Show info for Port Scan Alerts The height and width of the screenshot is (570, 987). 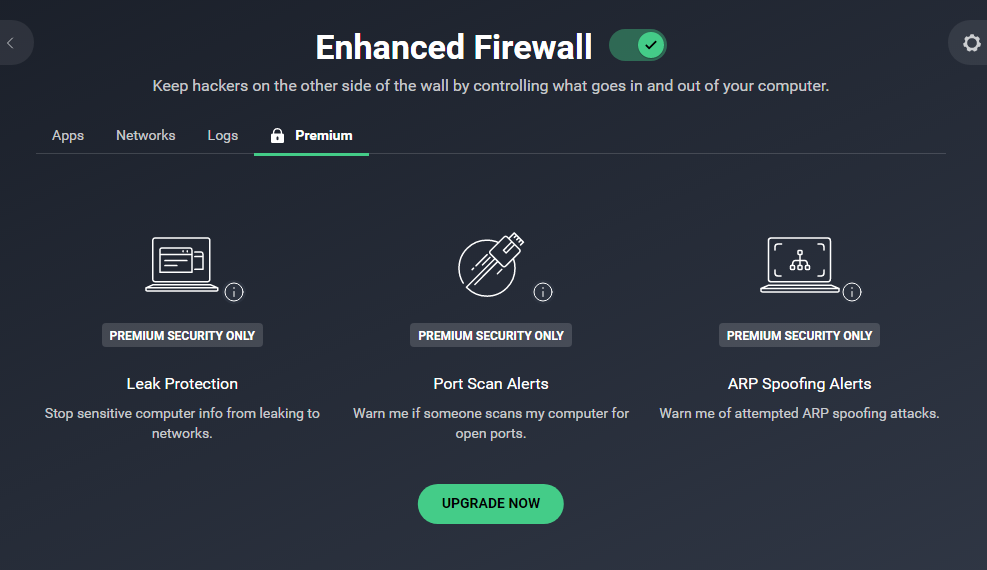click(x=543, y=292)
